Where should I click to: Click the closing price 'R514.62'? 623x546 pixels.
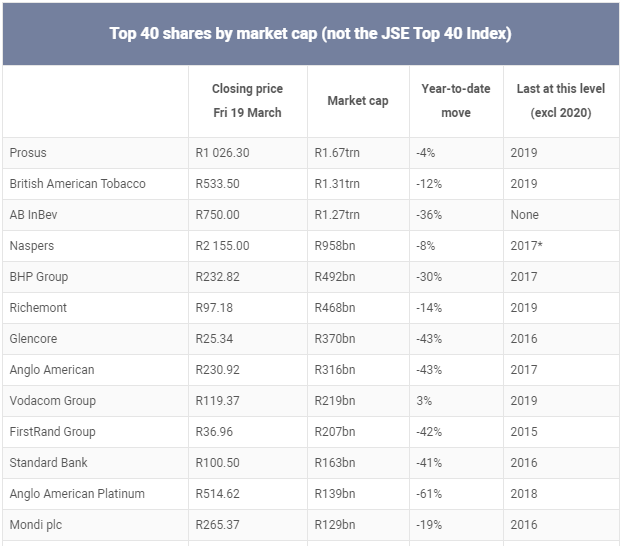[x=217, y=494]
